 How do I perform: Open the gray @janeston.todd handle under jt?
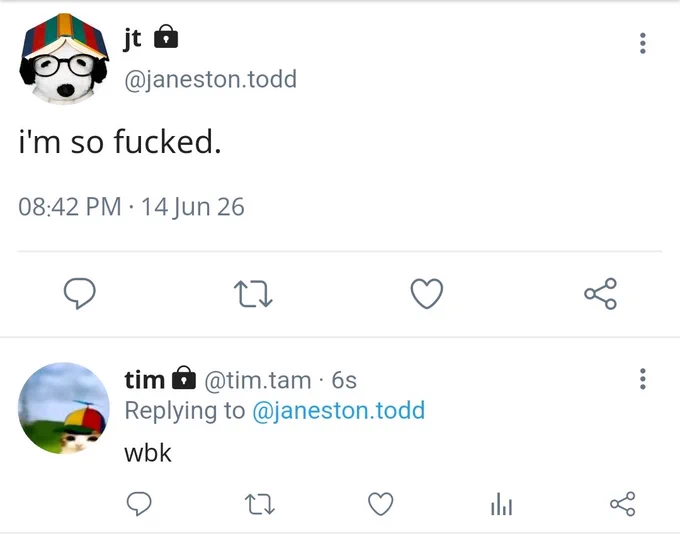(x=210, y=79)
